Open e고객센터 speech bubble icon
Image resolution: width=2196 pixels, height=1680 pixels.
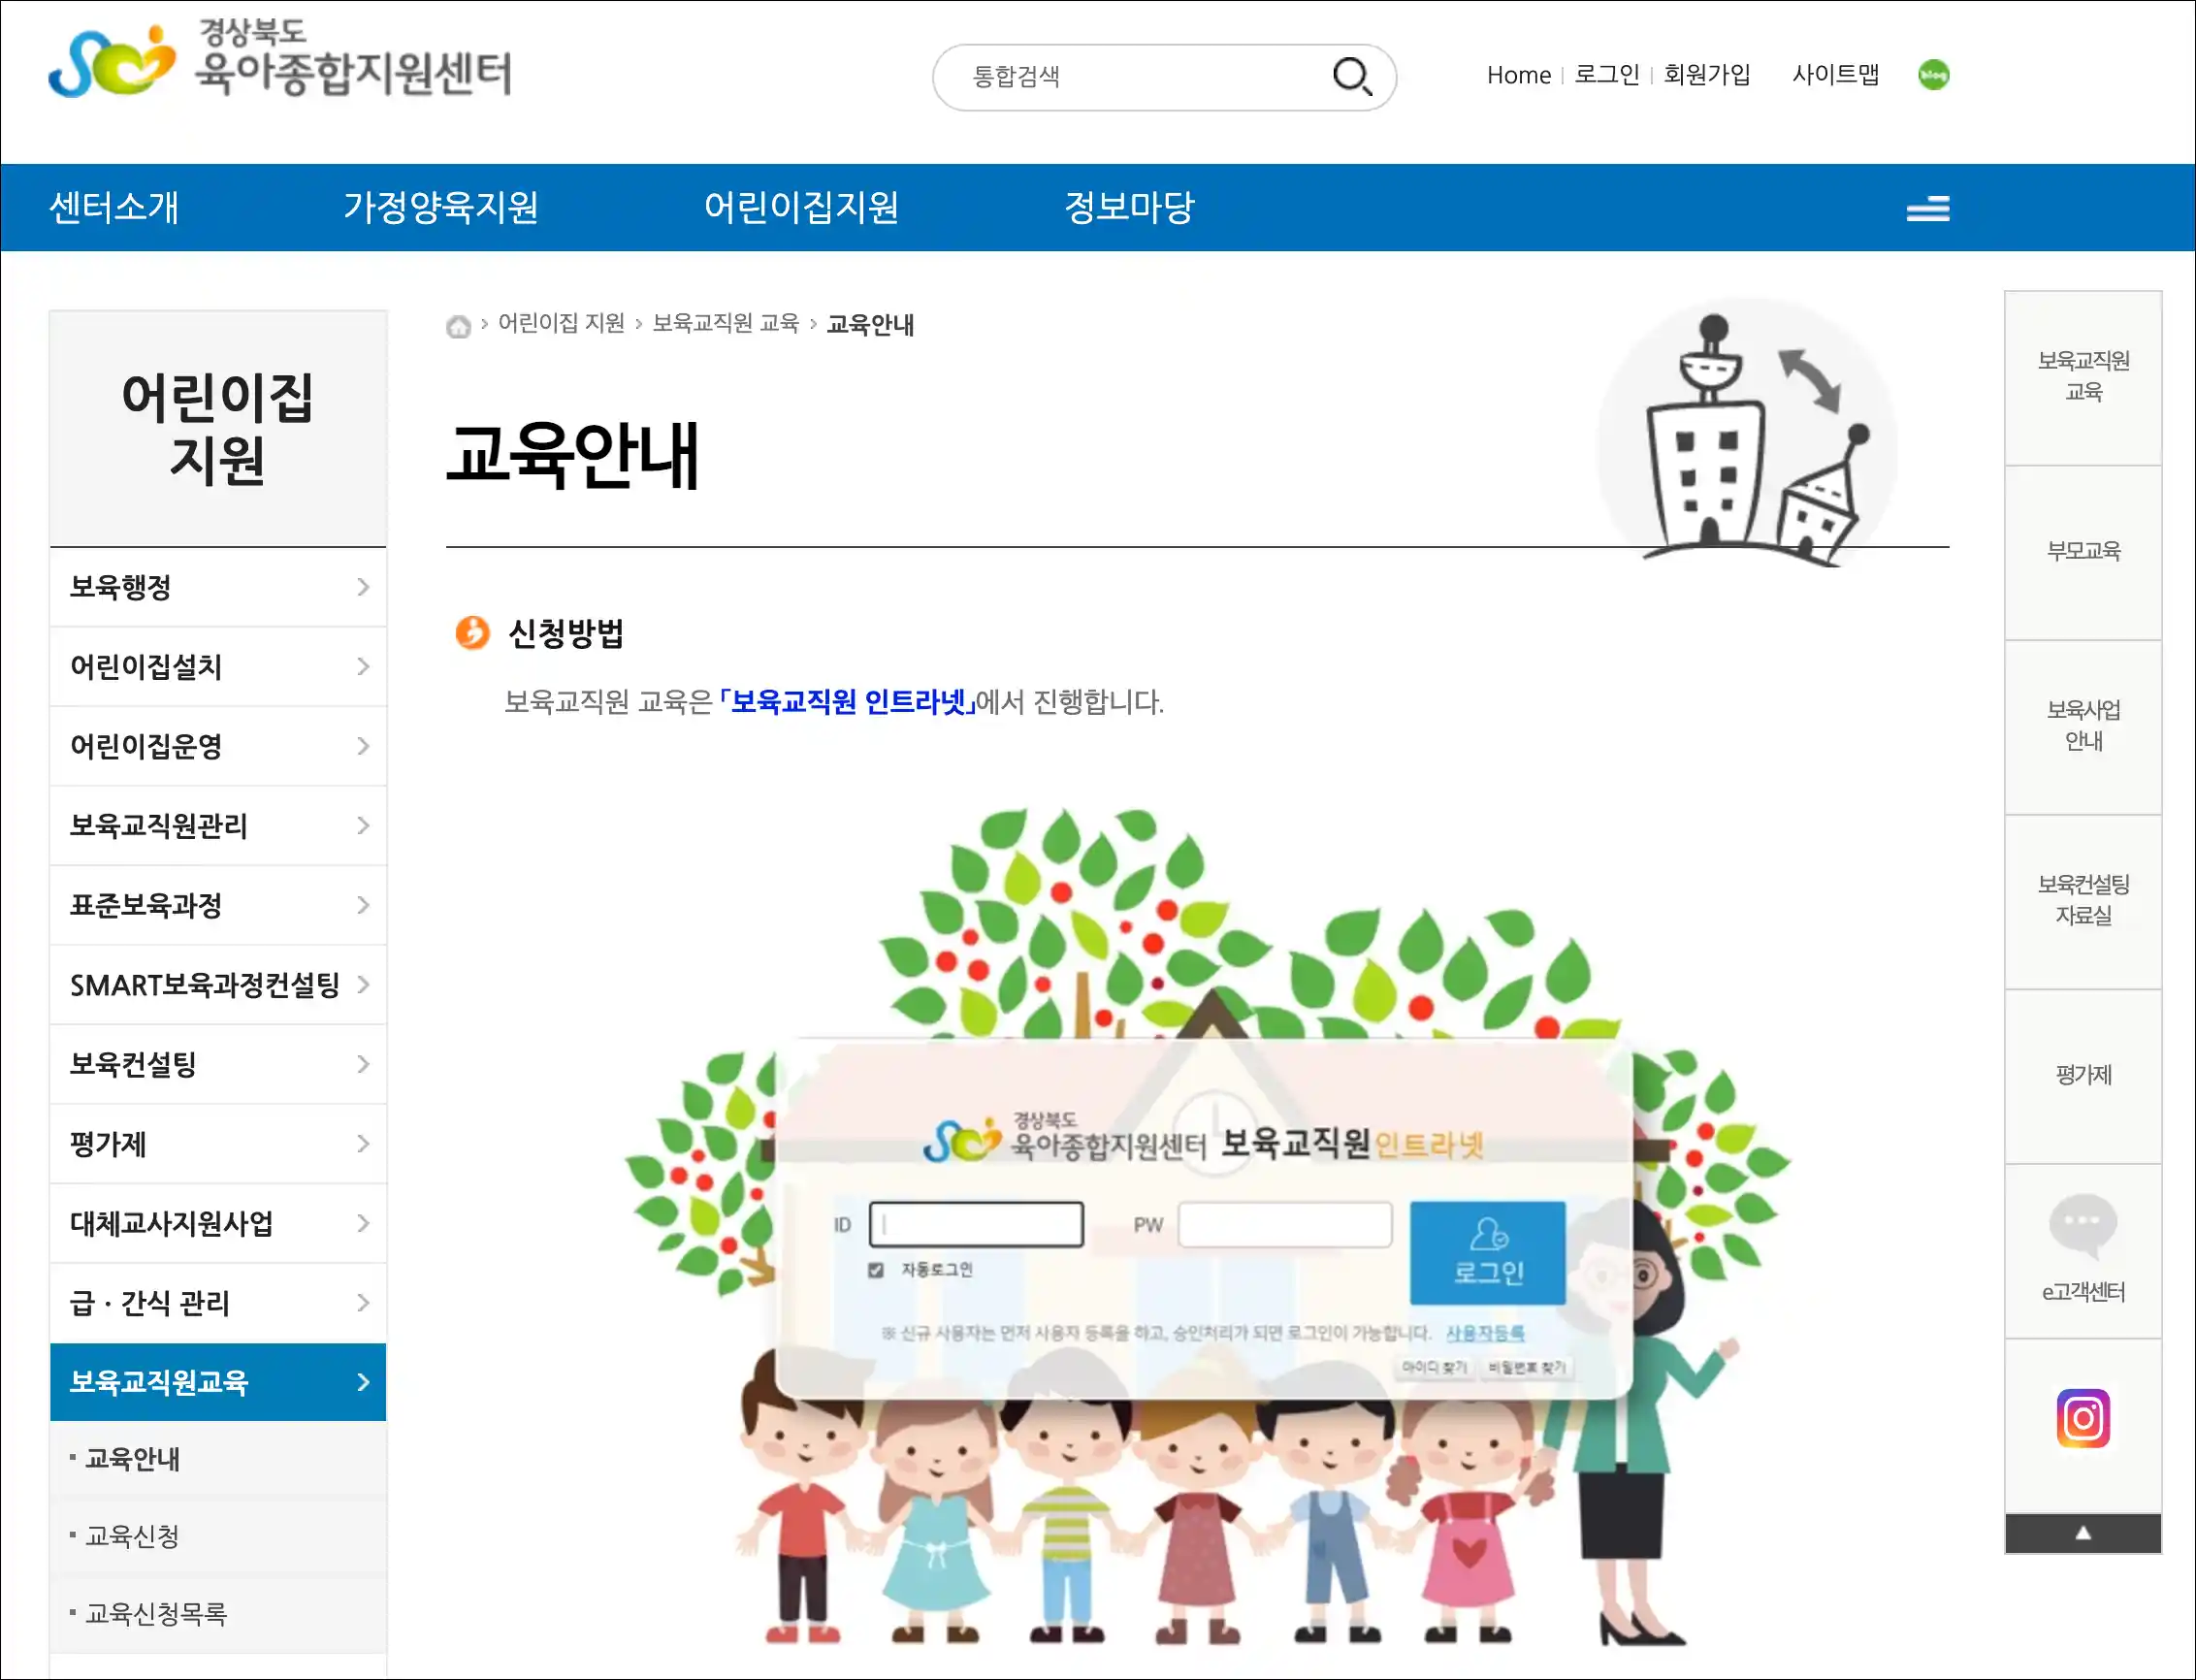click(2083, 1225)
